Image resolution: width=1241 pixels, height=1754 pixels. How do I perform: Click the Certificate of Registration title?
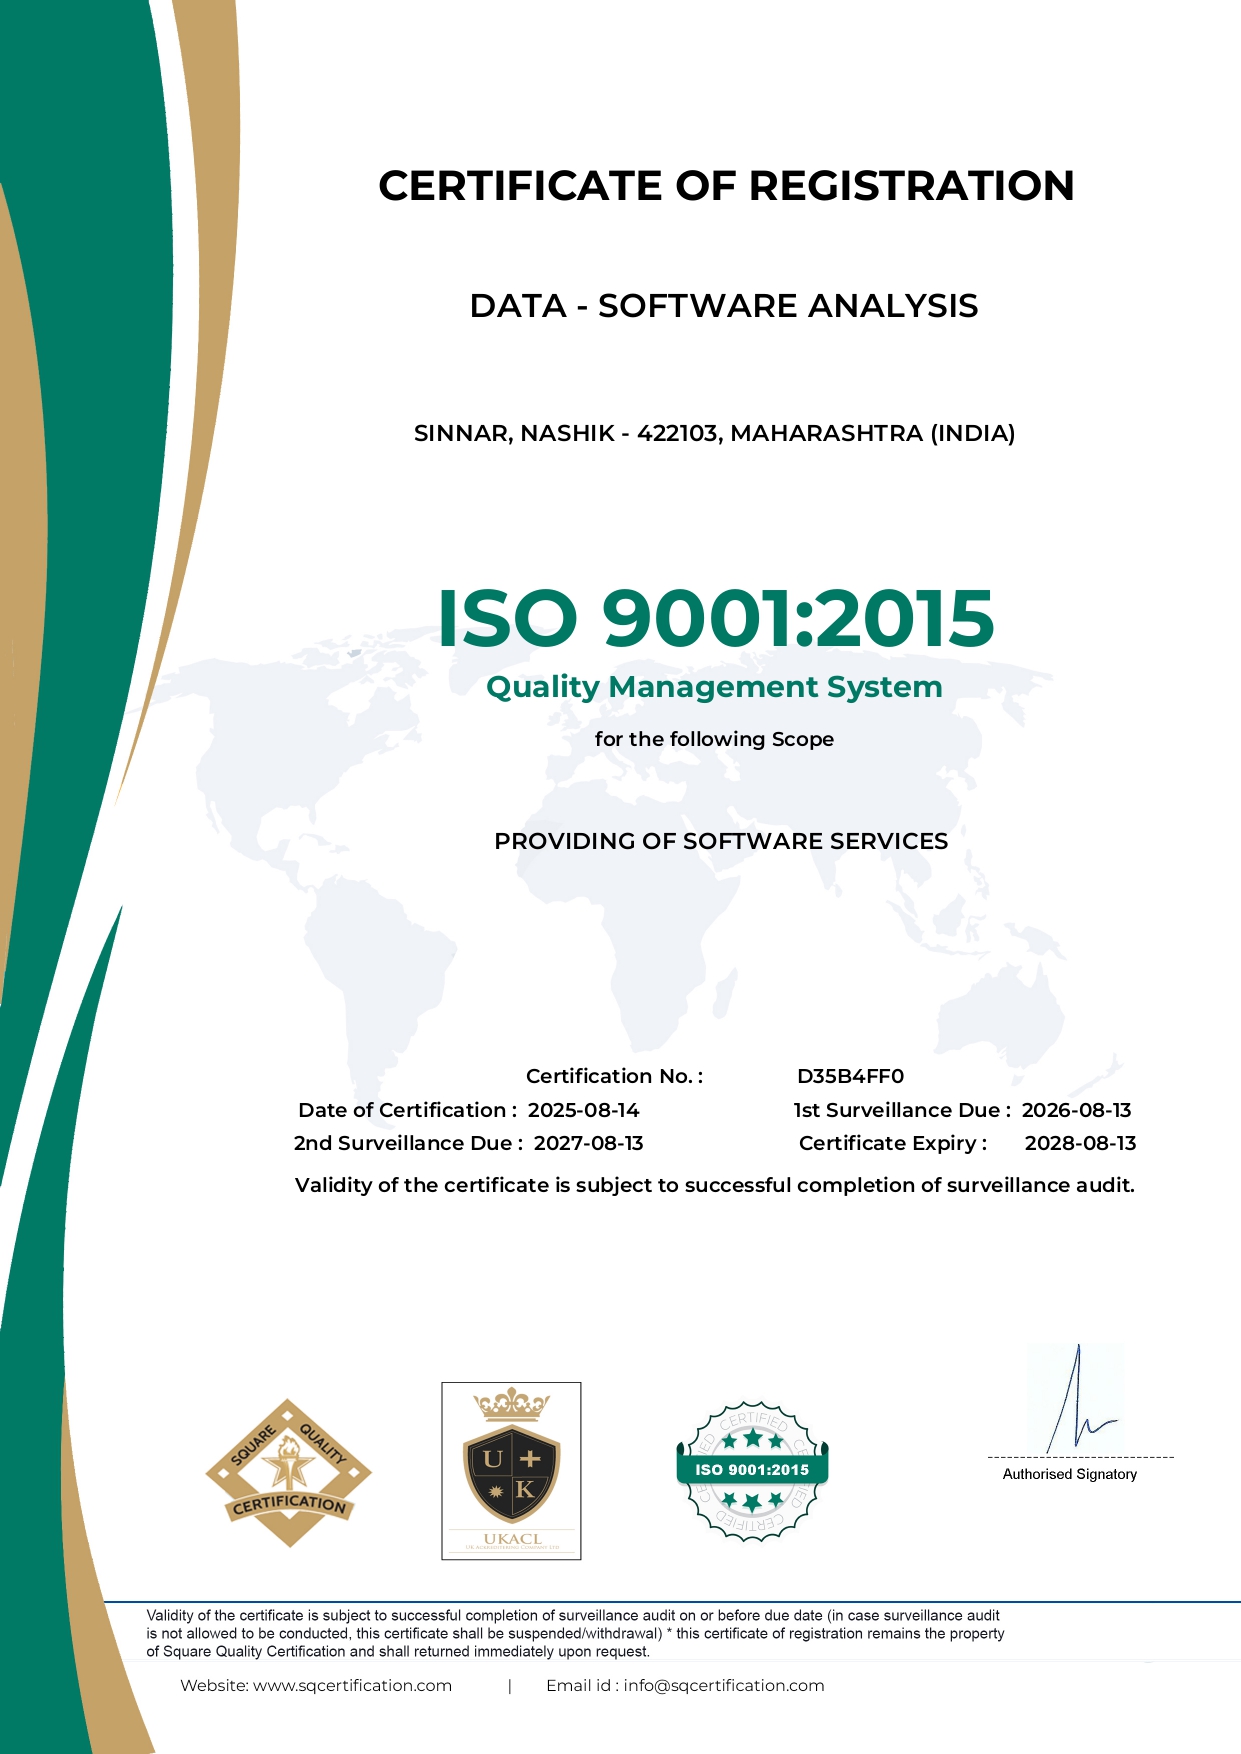click(x=726, y=186)
